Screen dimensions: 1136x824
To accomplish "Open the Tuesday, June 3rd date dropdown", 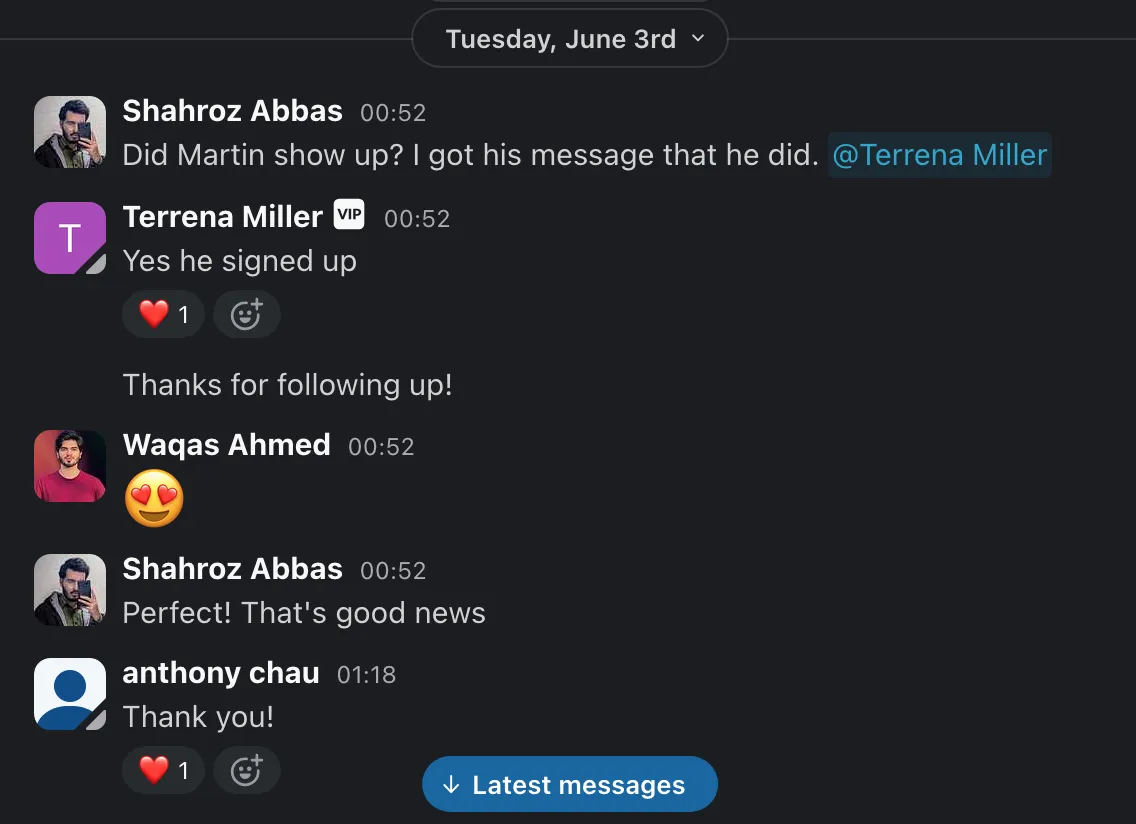I will 569,40.
